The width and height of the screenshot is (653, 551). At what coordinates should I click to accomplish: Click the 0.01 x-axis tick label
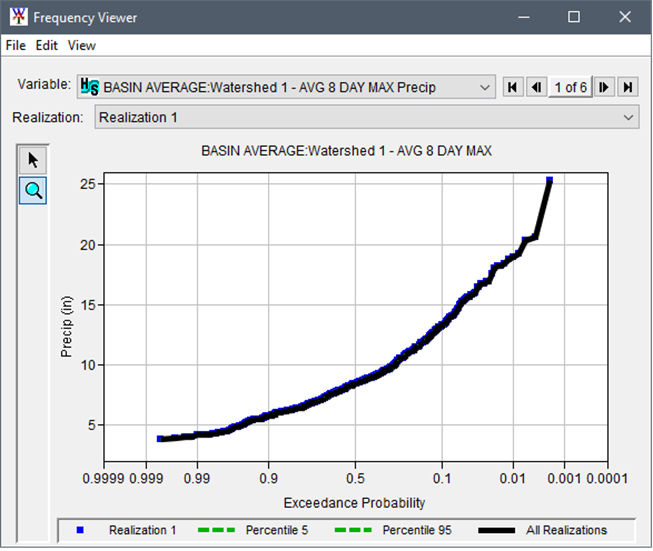(x=513, y=479)
